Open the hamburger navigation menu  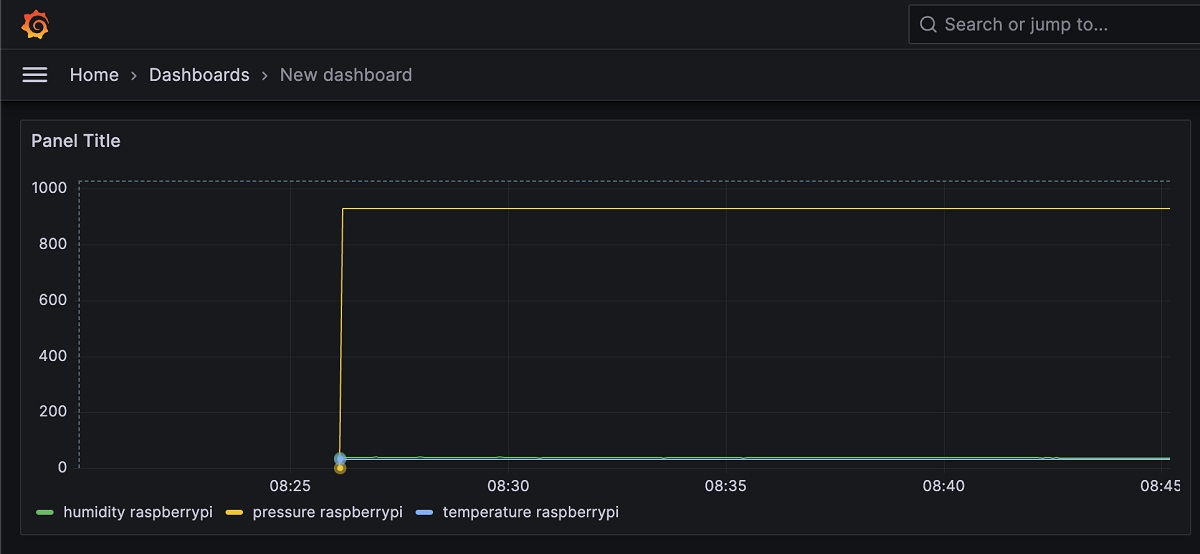click(x=35, y=75)
